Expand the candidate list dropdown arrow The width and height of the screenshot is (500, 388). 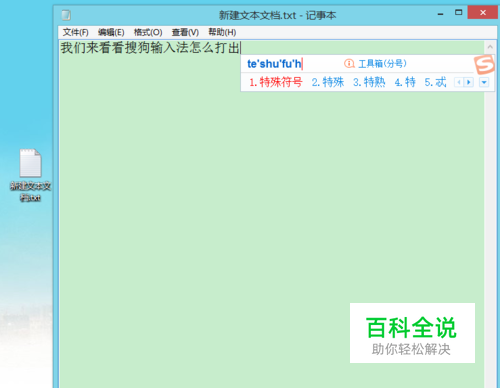pyautogui.click(x=484, y=82)
